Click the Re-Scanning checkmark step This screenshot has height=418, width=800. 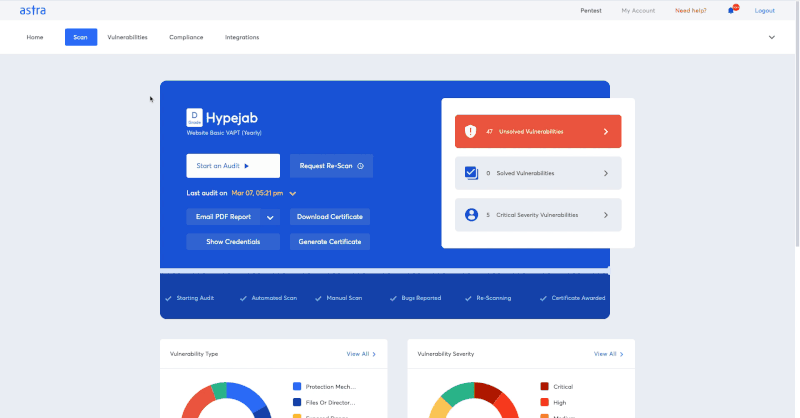point(488,298)
